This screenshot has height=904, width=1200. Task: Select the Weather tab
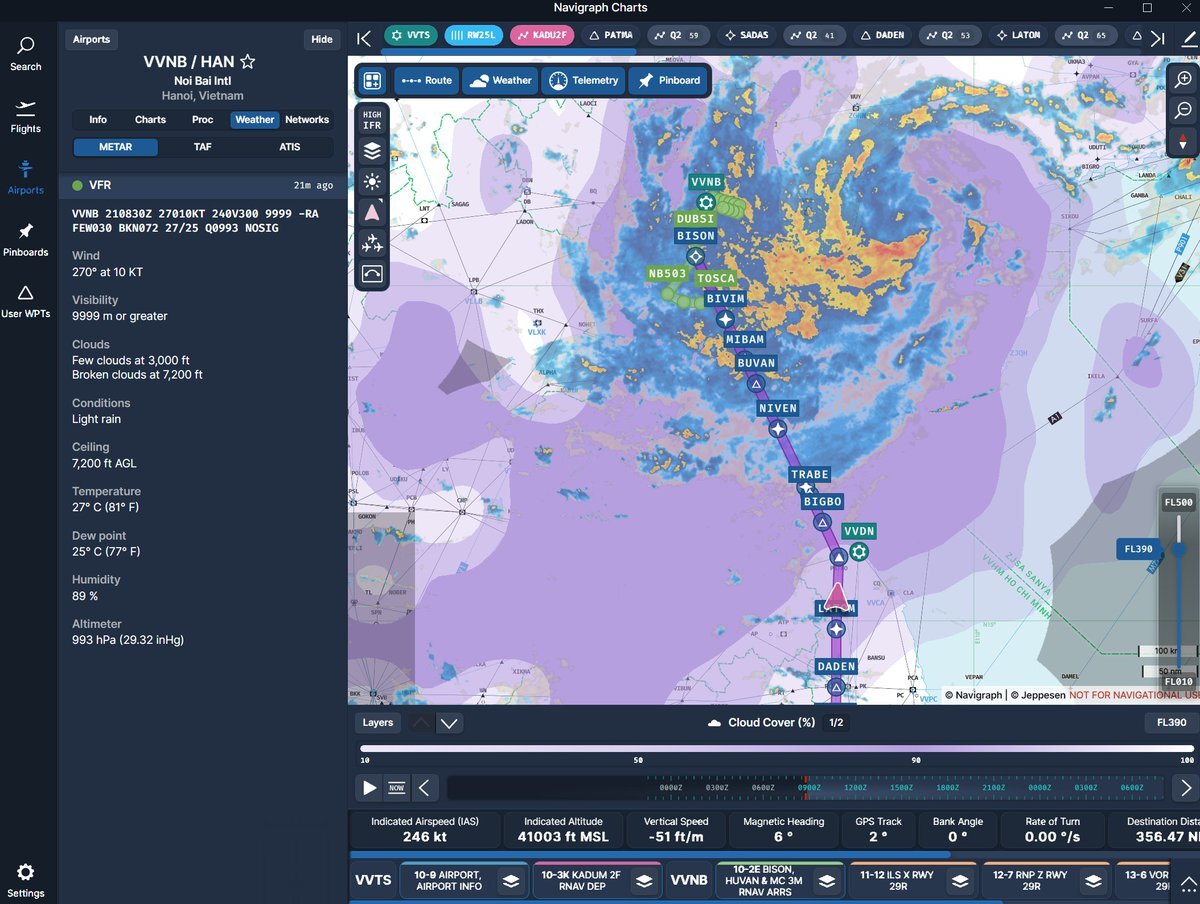pos(255,120)
